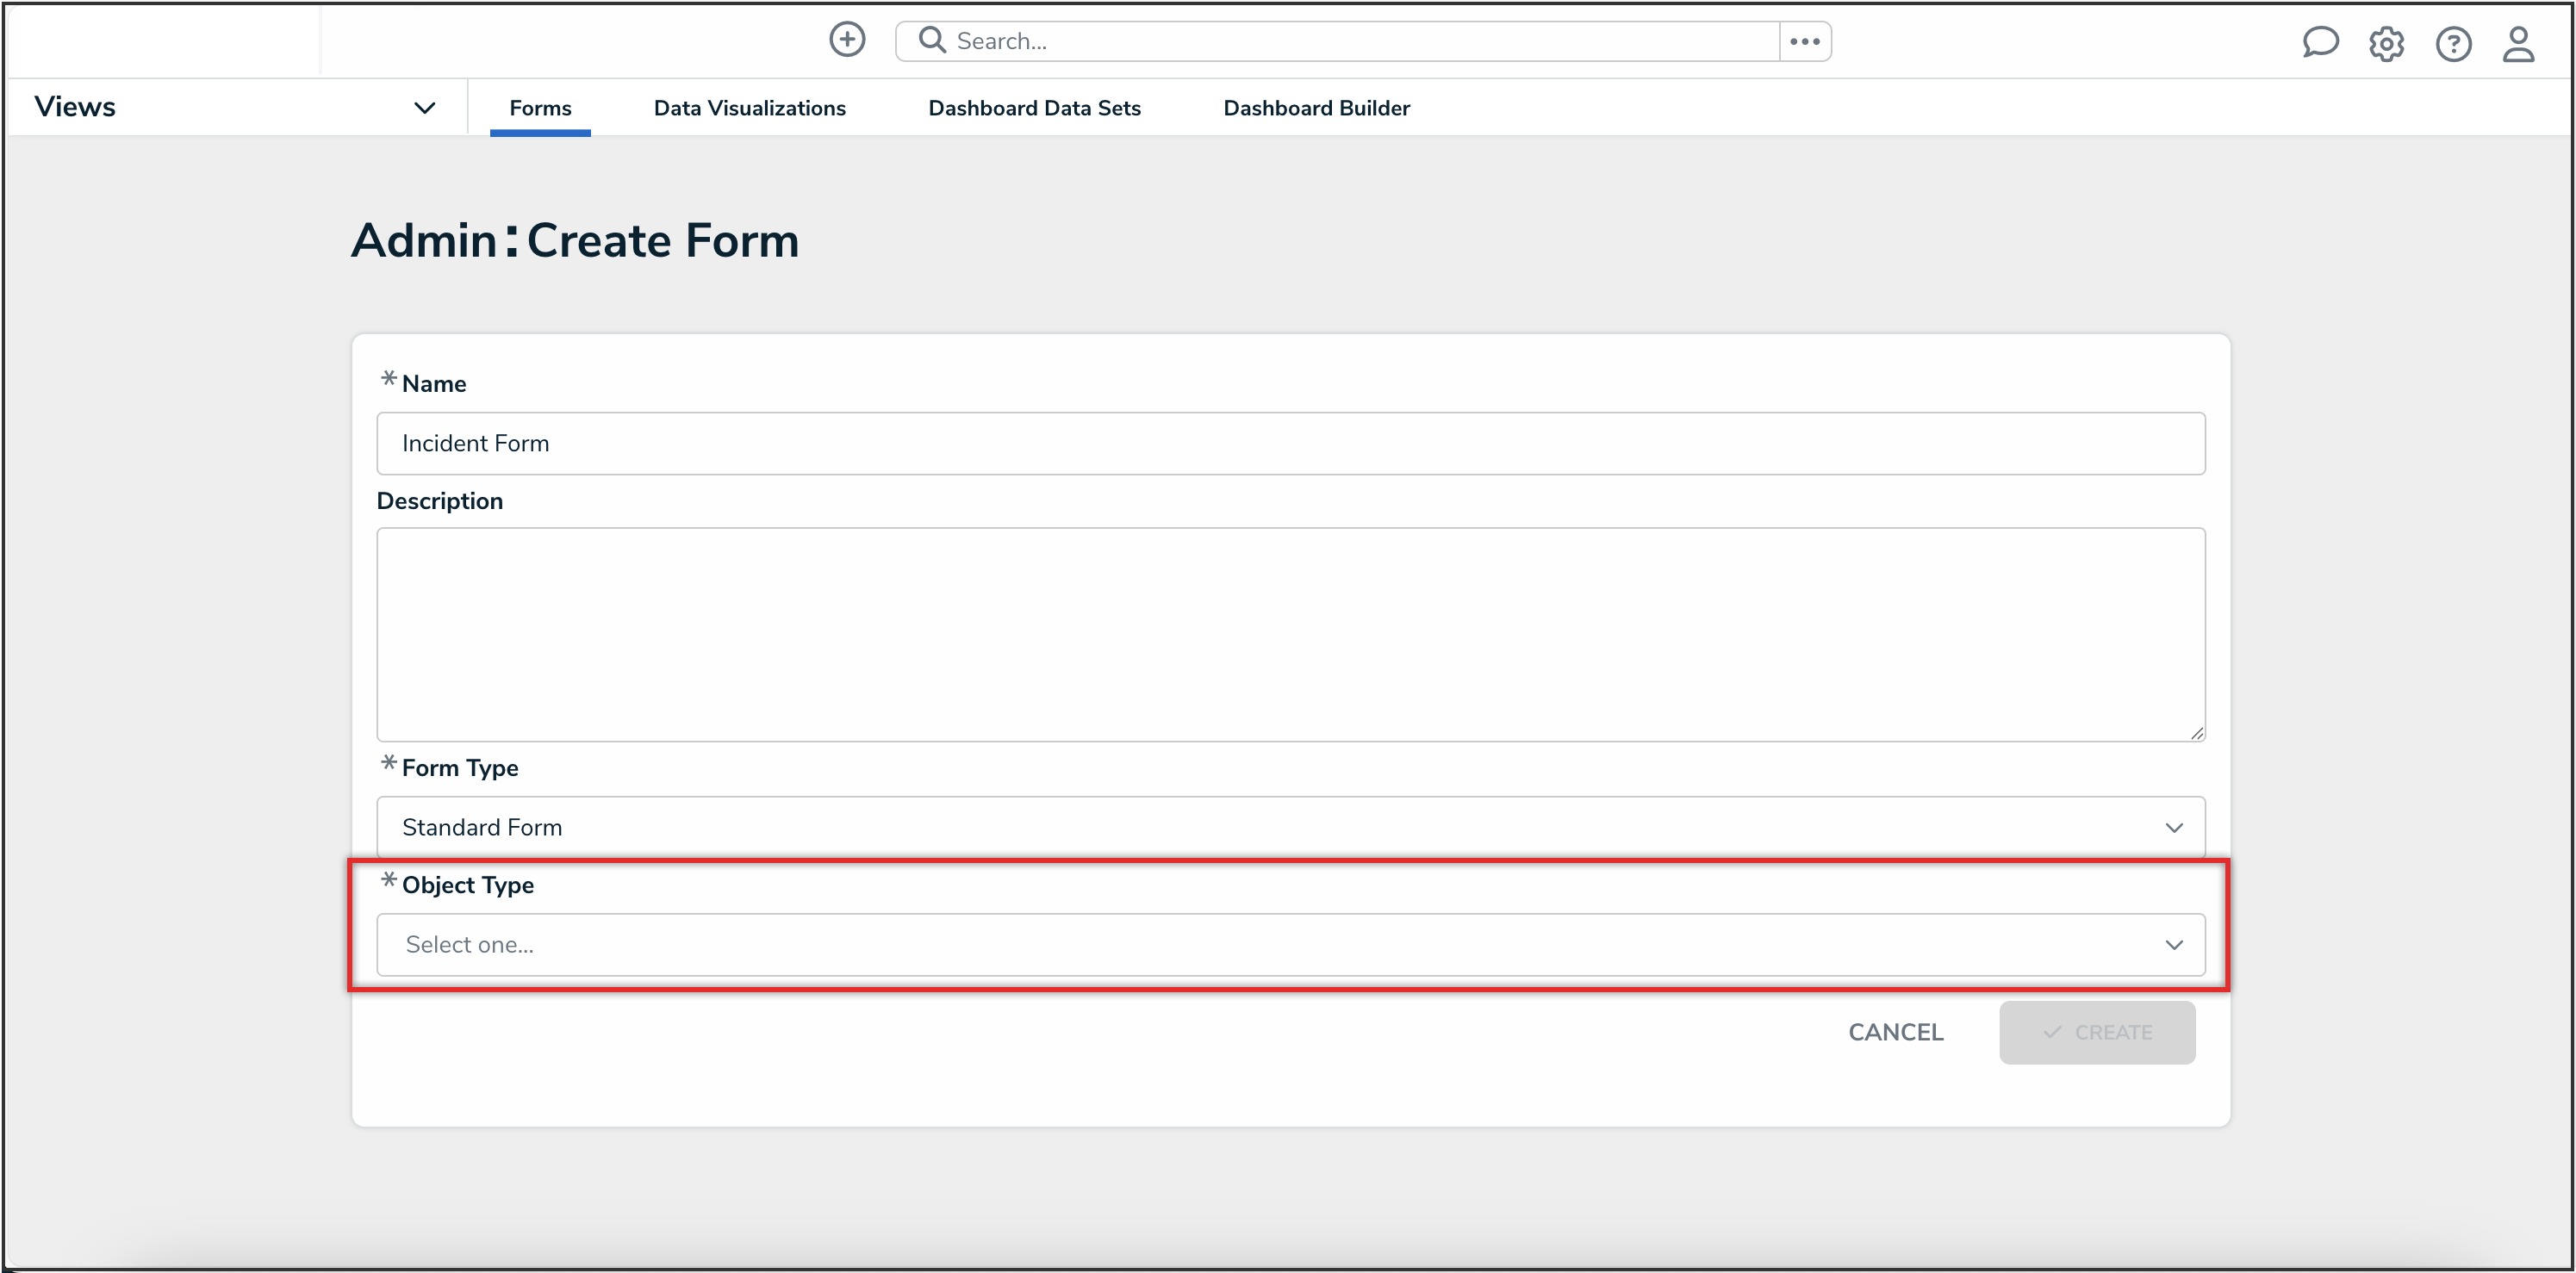This screenshot has width=2576, height=1273.
Task: Click the search magnifier icon
Action: click(x=931, y=40)
